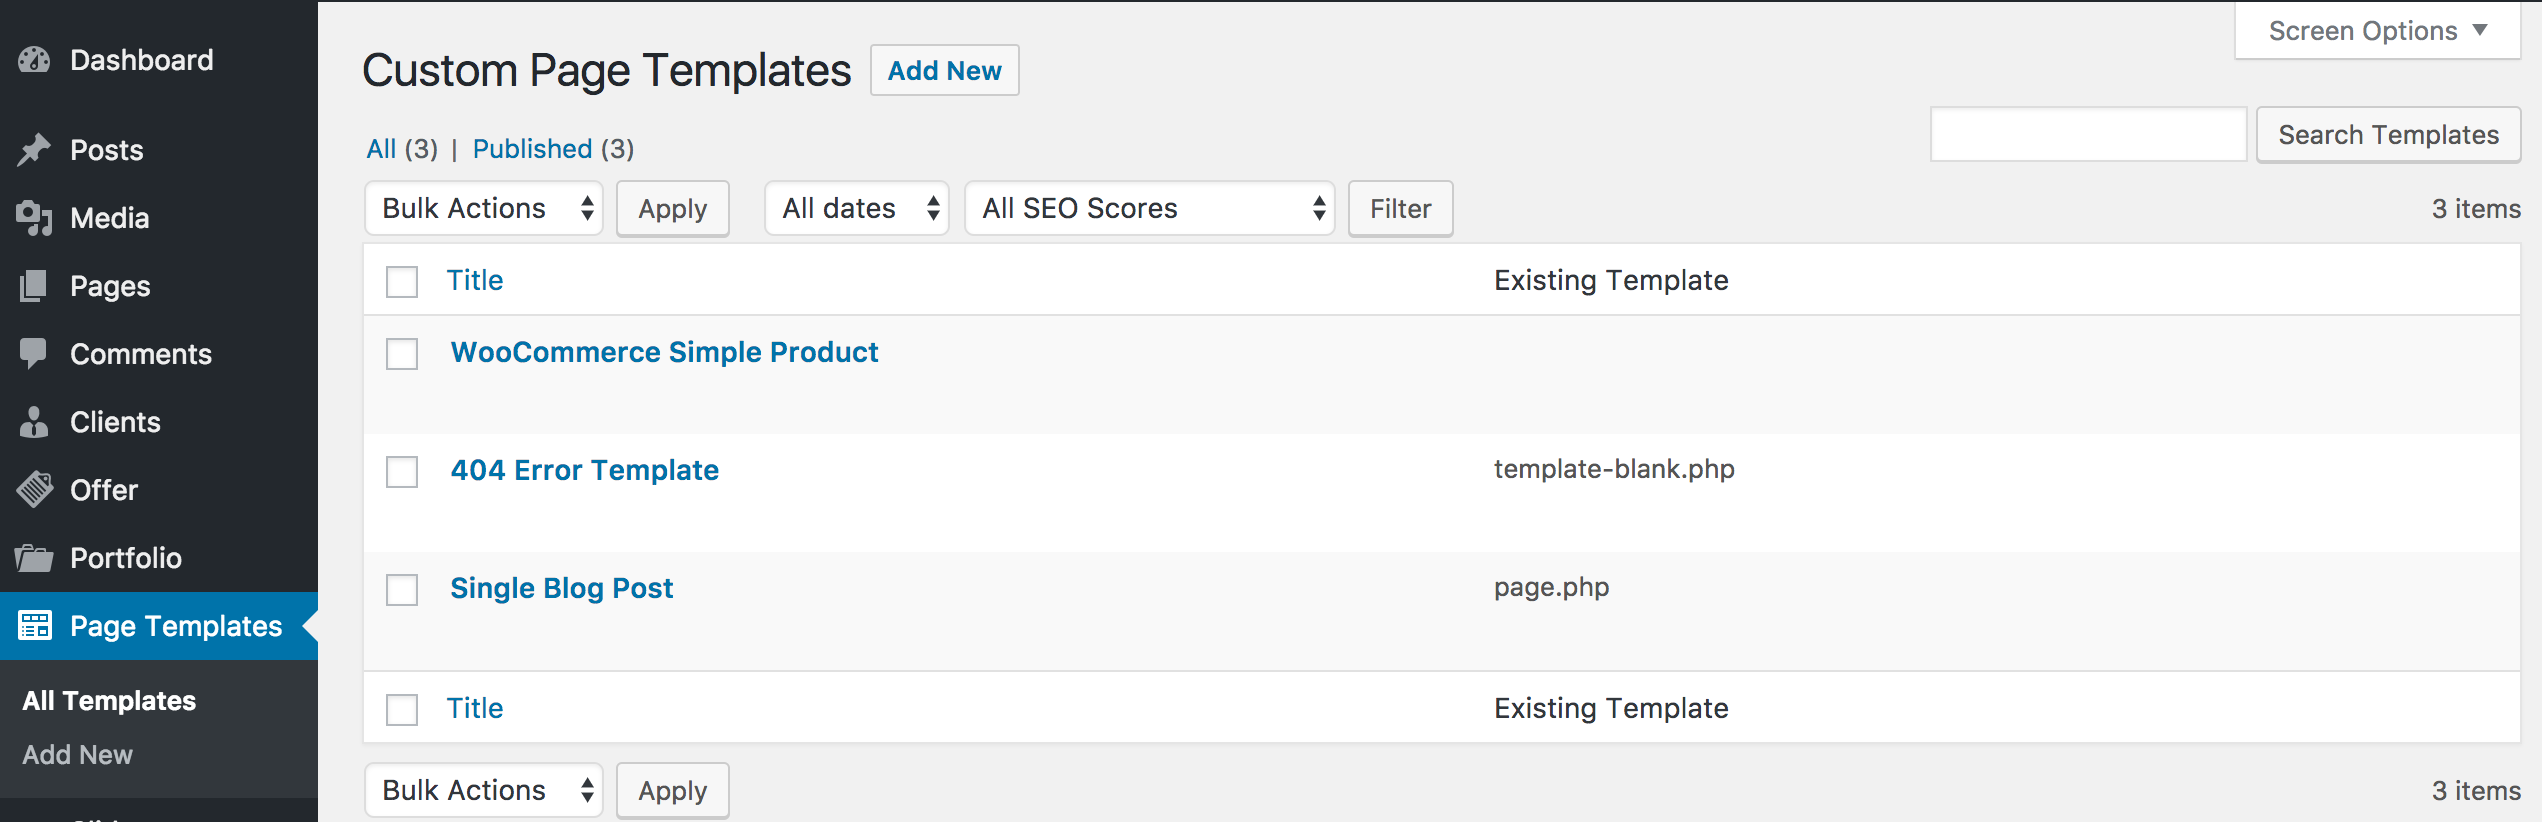
Task: Open the top Bulk Actions dropdown
Action: pos(484,208)
